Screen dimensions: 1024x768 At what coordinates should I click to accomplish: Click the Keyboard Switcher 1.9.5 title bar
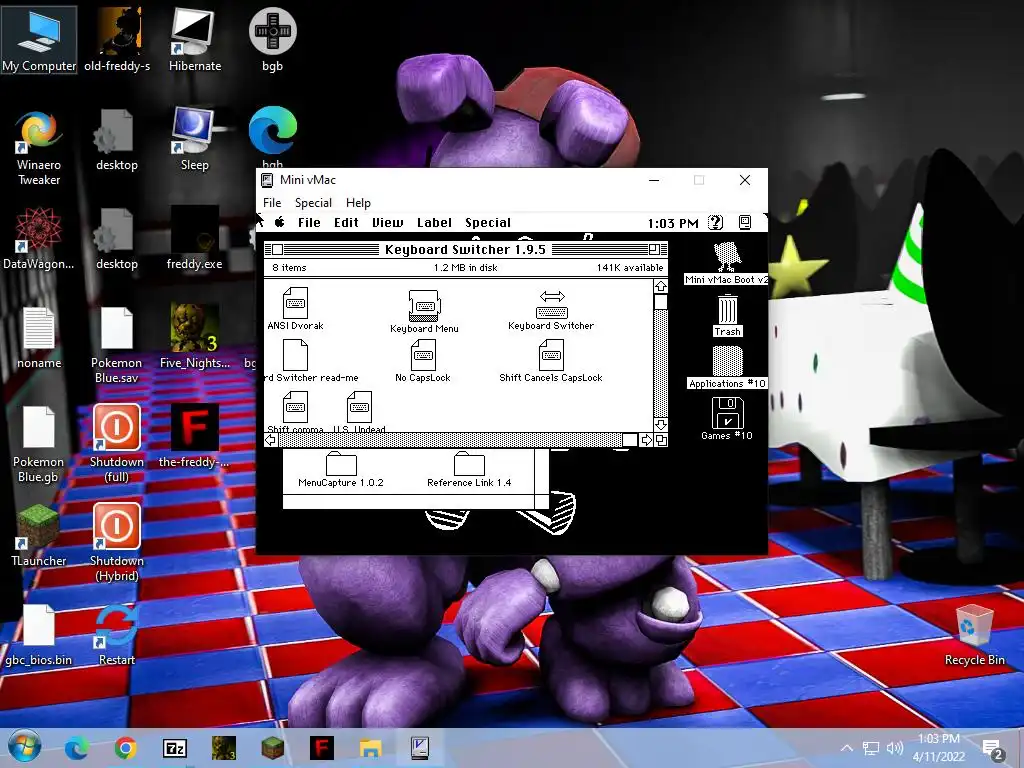point(466,249)
